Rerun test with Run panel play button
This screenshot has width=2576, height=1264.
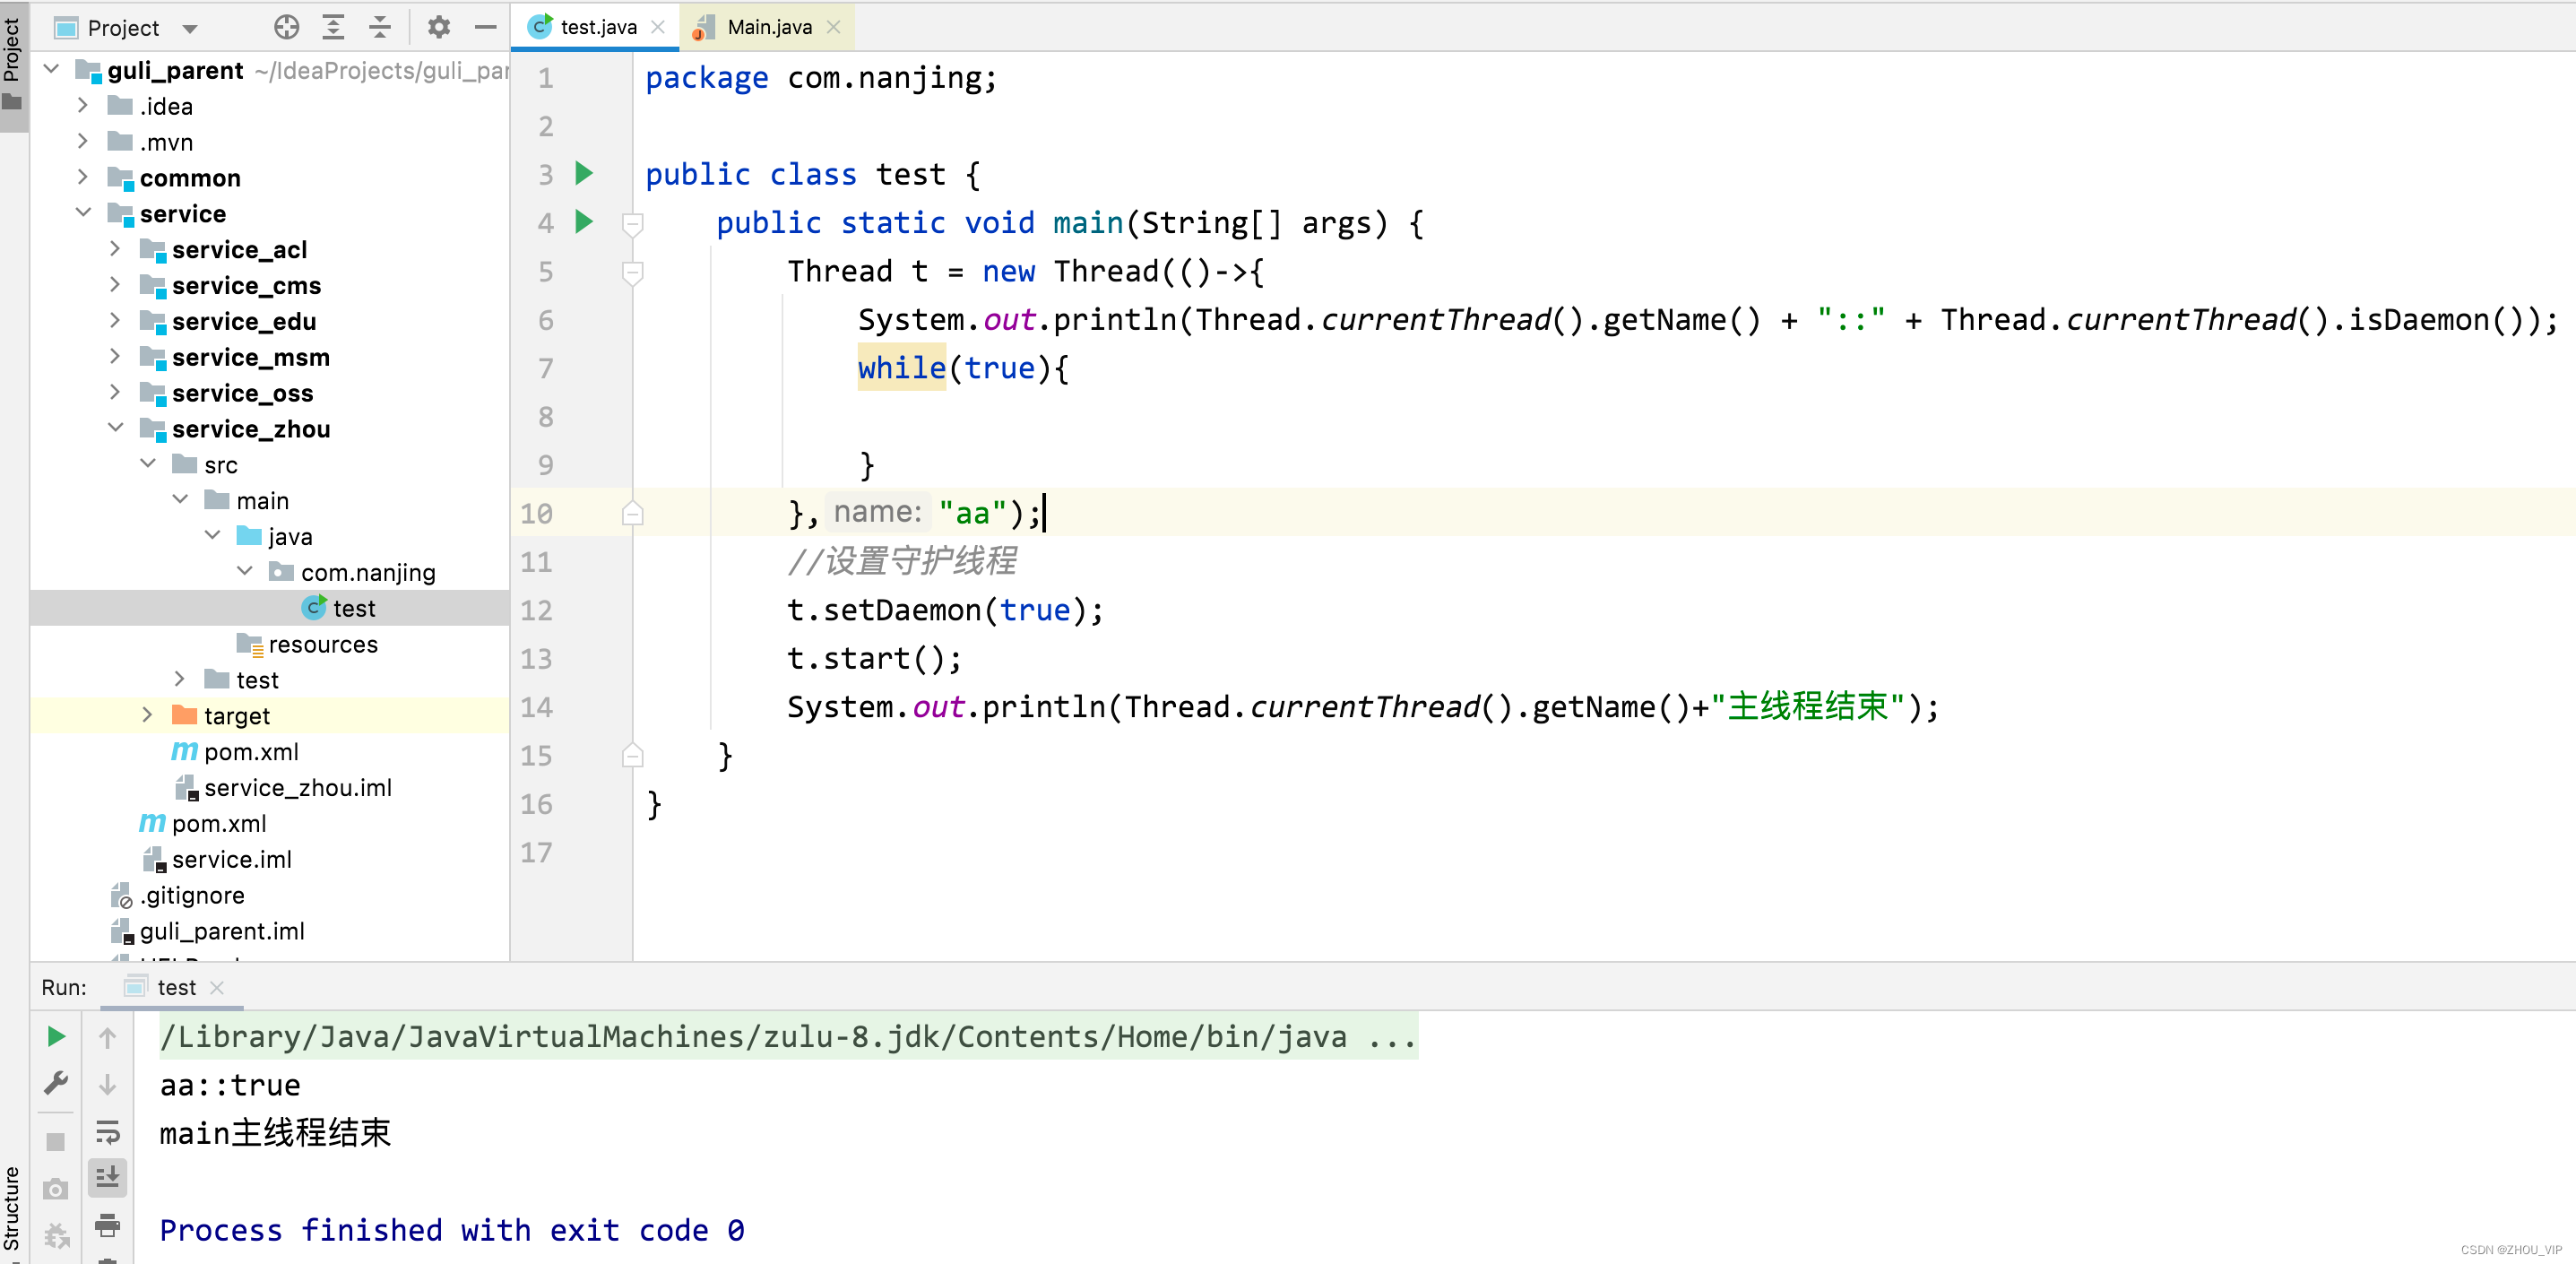[x=56, y=1037]
